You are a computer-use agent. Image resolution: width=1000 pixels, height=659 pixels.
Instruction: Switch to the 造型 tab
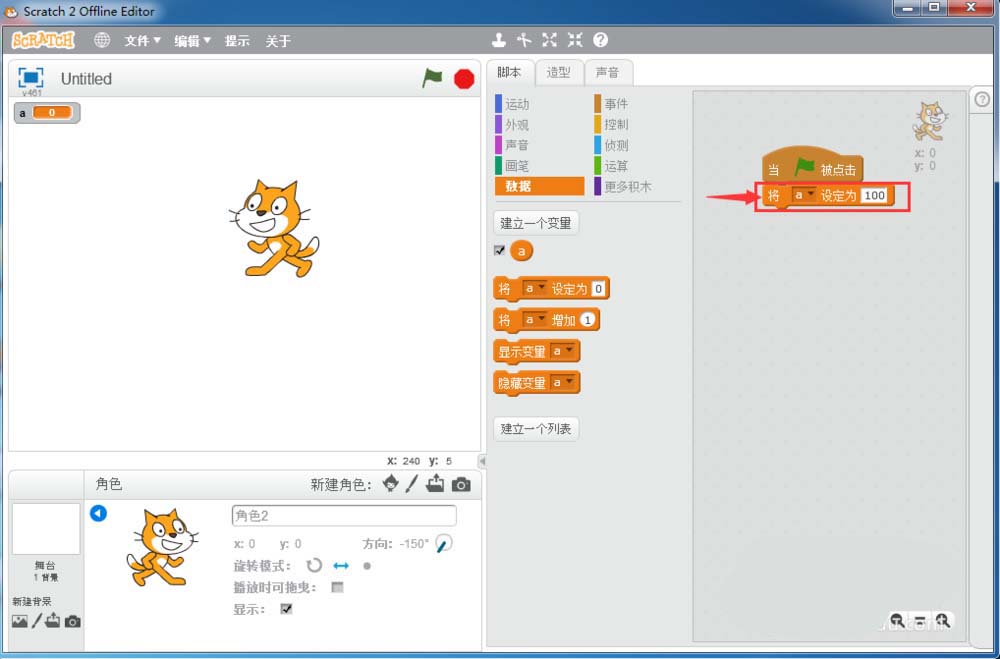(x=559, y=72)
